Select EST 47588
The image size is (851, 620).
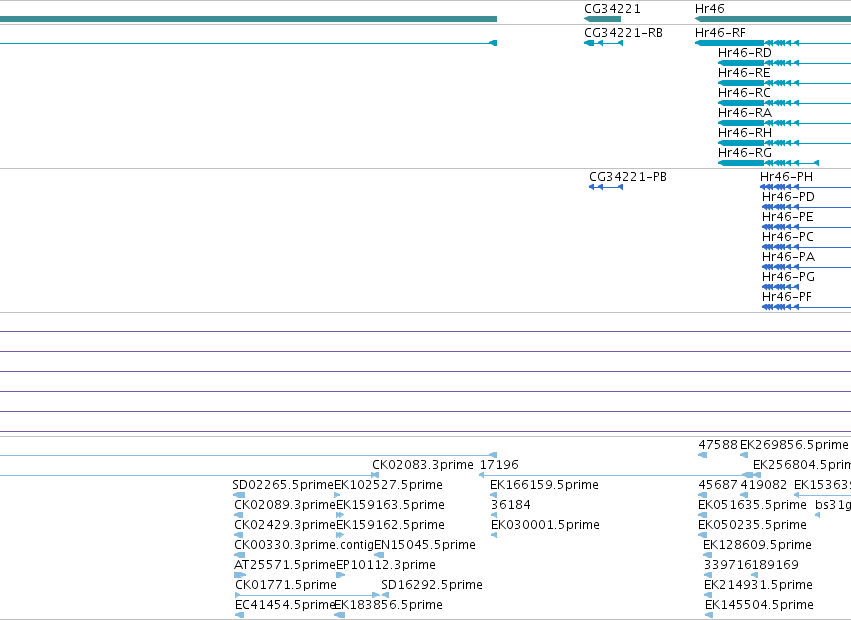coord(717,445)
